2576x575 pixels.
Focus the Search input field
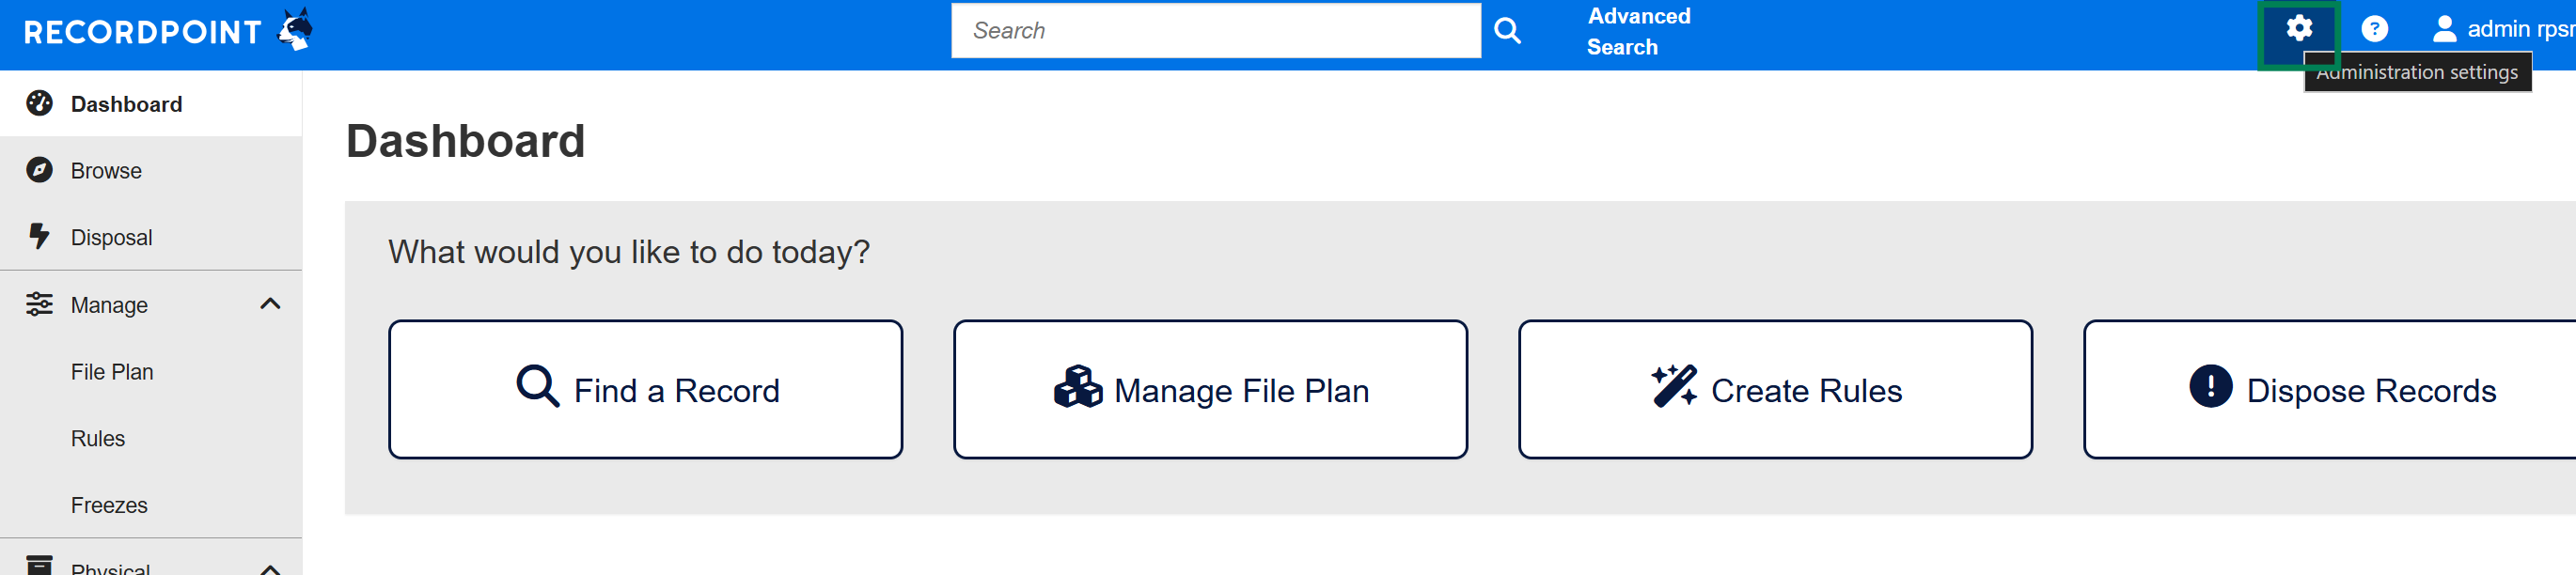tap(1215, 31)
